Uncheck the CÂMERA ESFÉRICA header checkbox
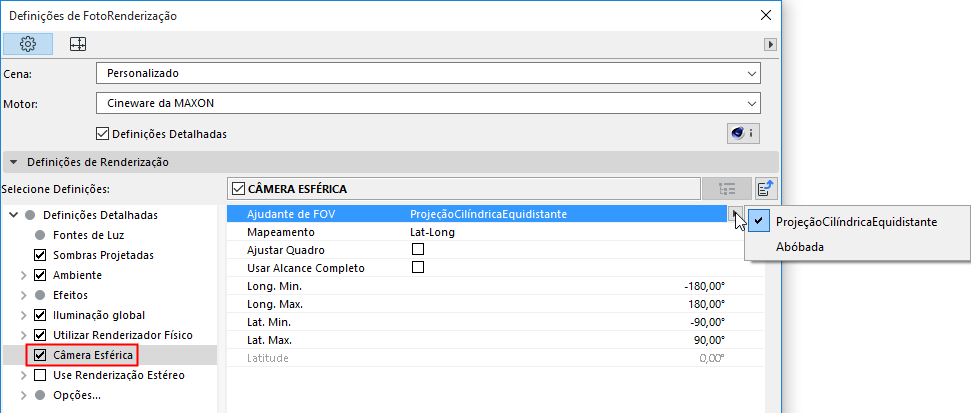Image resolution: width=971 pixels, height=413 pixels. 237,188
